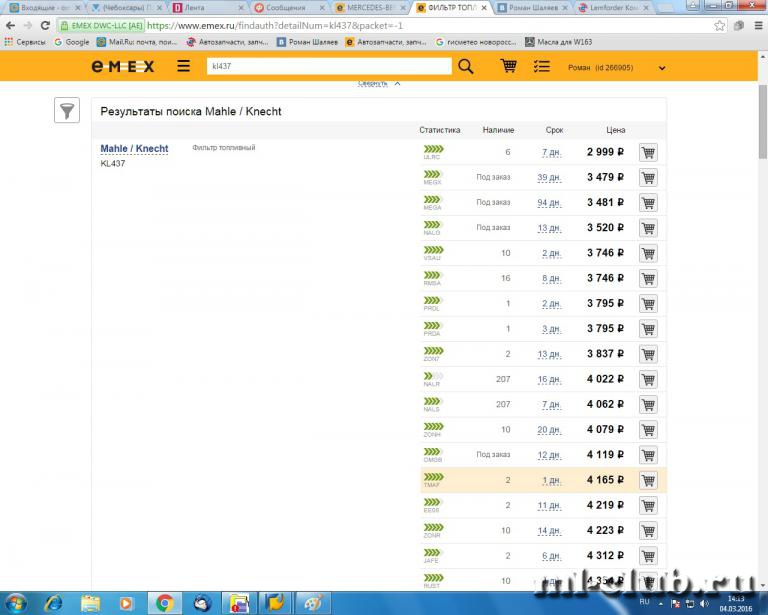Click the page vertical scrollbar thumb

coord(763,121)
